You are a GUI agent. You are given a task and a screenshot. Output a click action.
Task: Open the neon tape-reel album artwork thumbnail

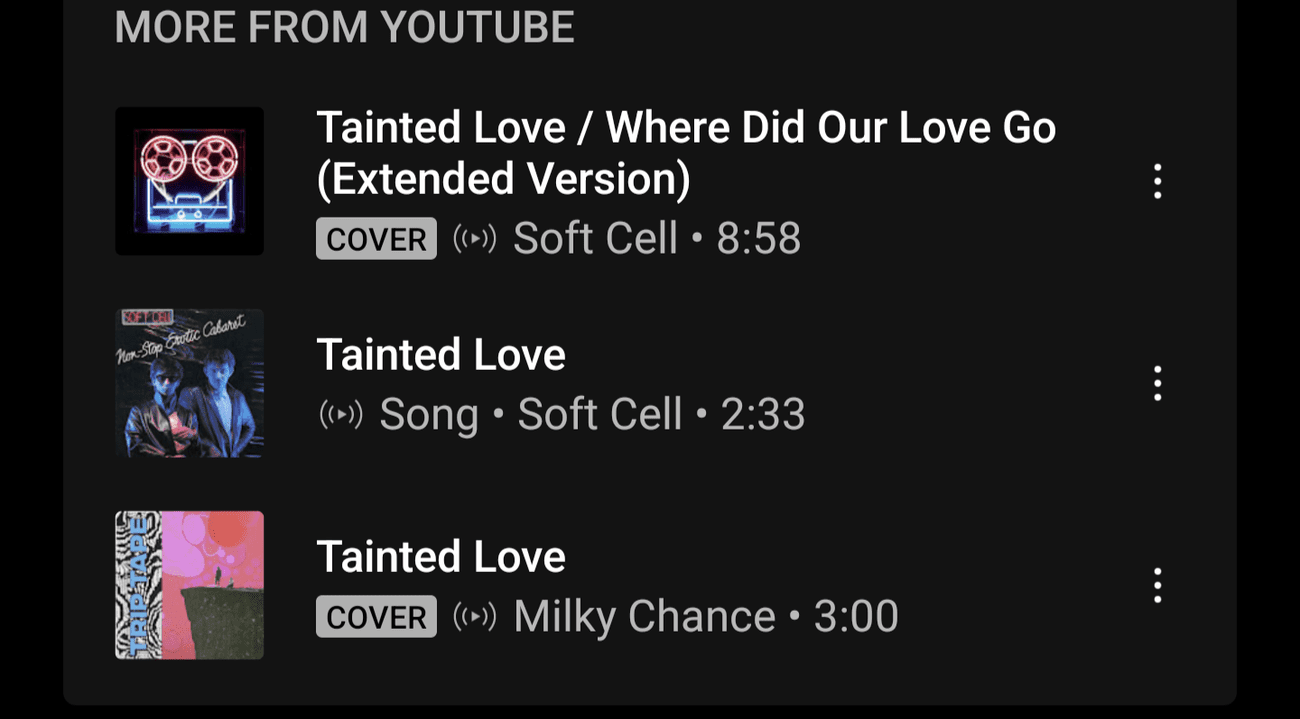coord(189,181)
